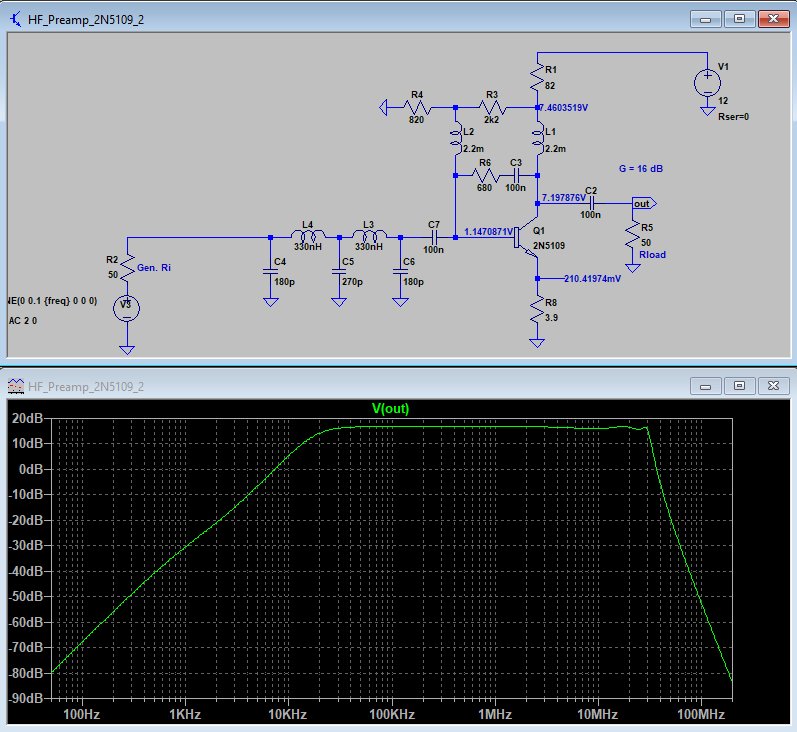Select coupling capacitor C7 symbol
797x732 pixels.
click(435, 237)
